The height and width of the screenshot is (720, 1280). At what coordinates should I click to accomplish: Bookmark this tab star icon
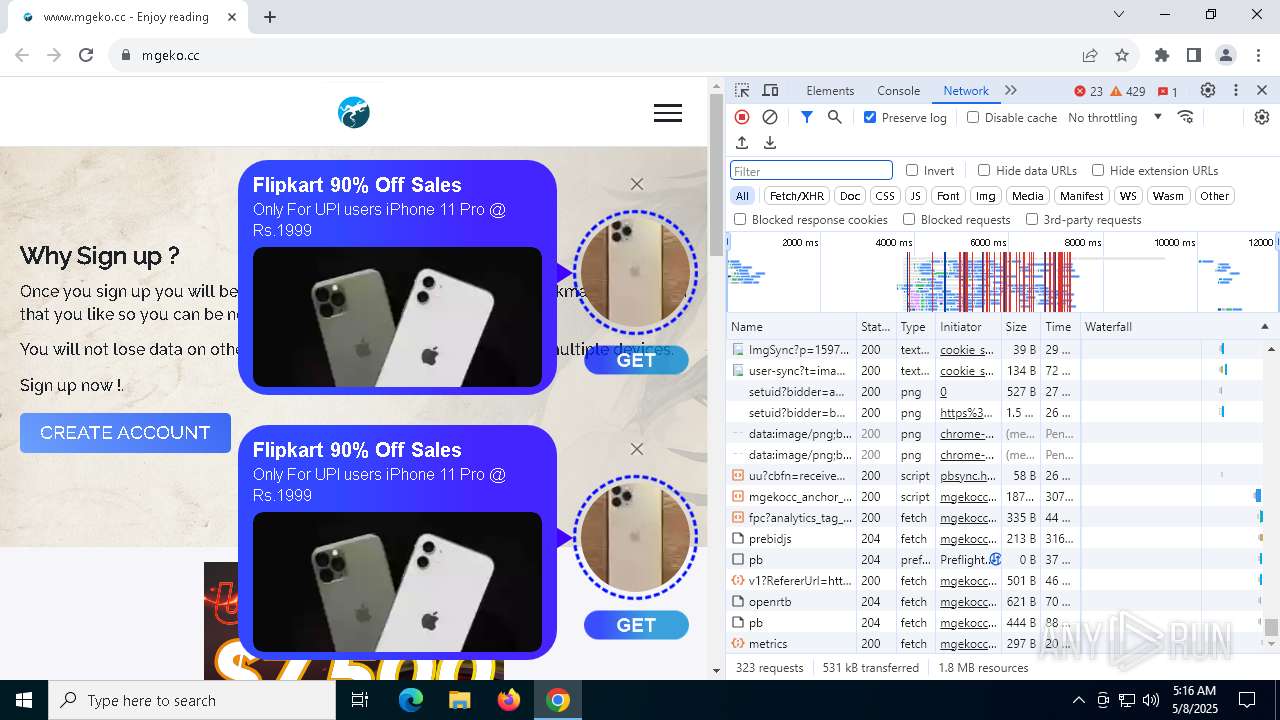pyautogui.click(x=1122, y=55)
